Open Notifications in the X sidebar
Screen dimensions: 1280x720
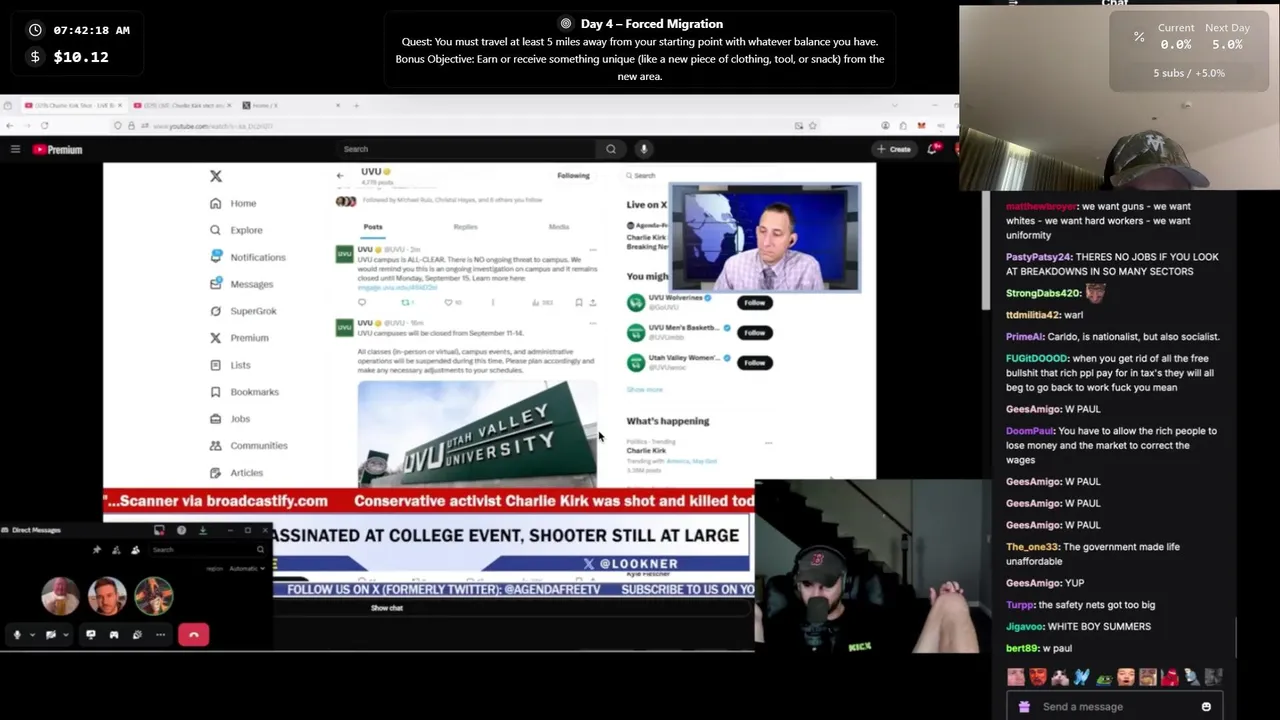click(248, 257)
